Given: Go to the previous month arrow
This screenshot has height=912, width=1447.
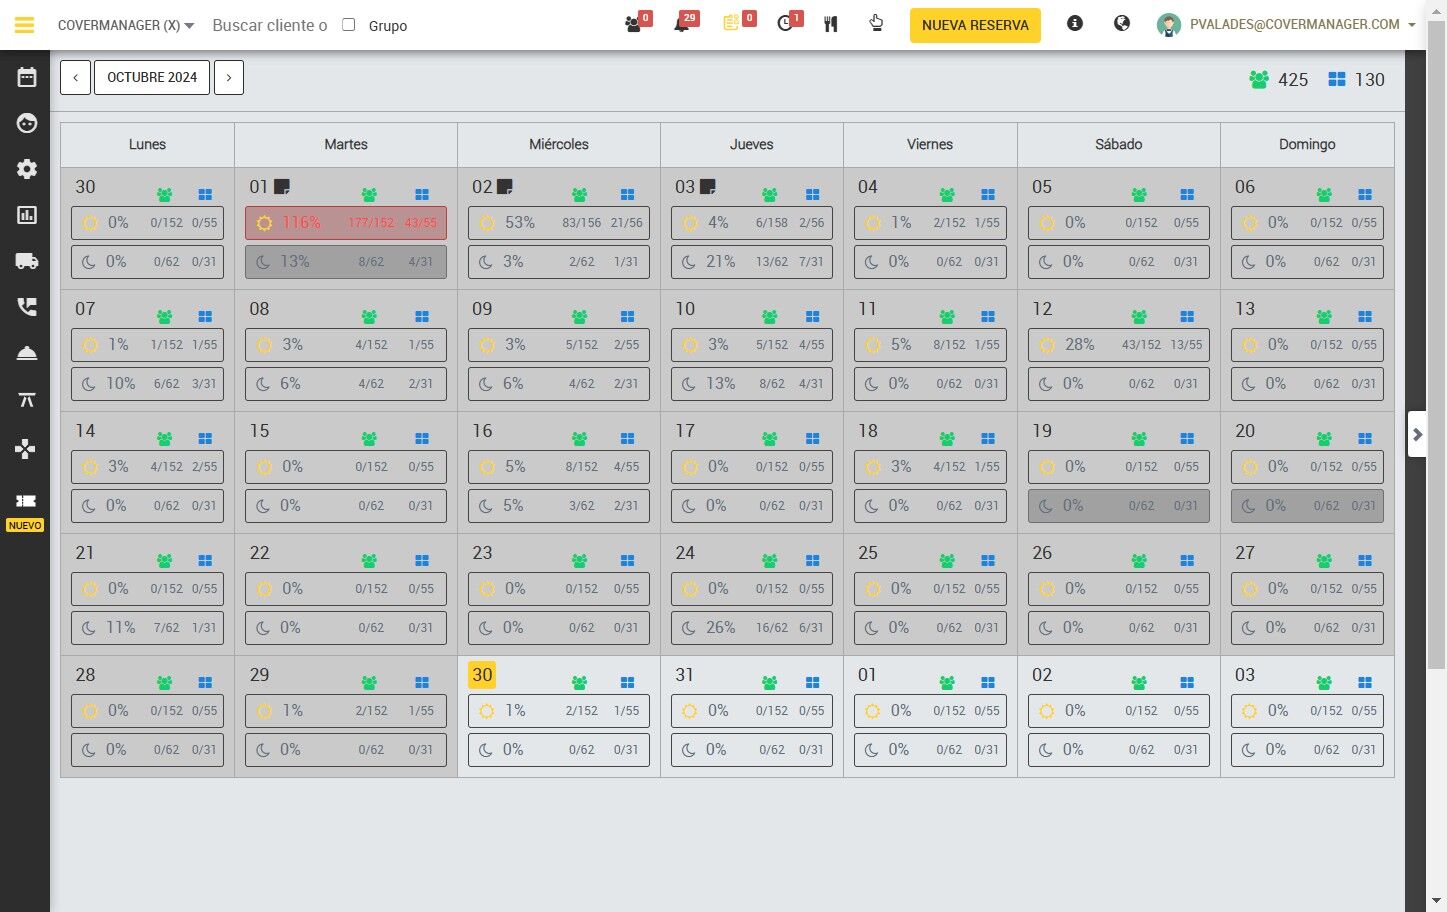Looking at the screenshot, I should coord(75,77).
